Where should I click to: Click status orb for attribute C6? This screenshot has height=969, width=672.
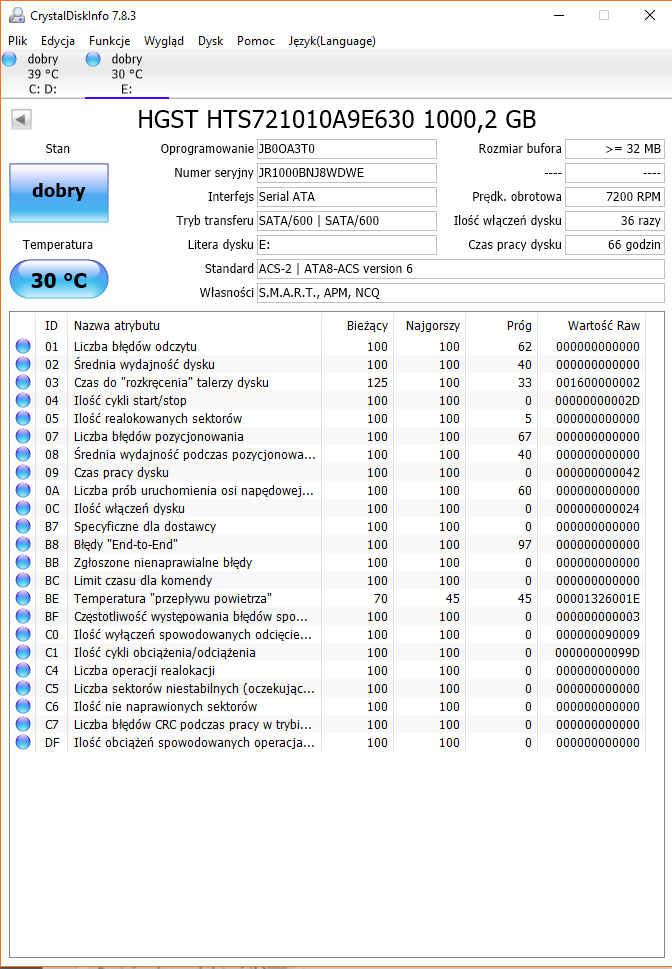coord(23,706)
